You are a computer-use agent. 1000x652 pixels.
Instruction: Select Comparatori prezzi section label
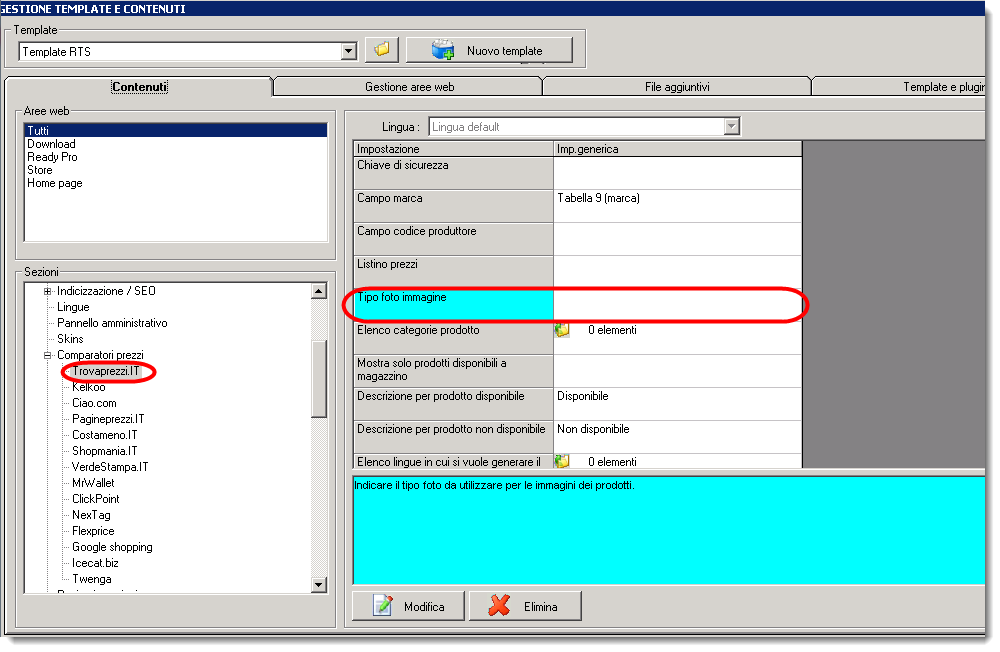[x=100, y=355]
